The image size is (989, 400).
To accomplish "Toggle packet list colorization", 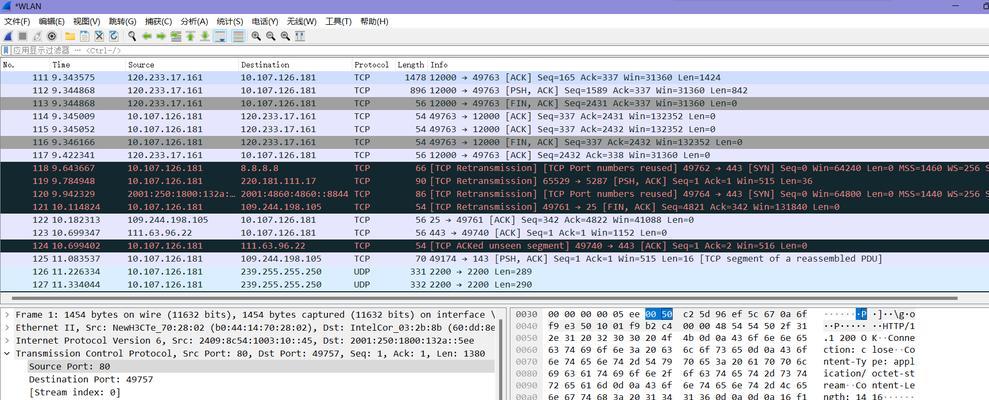I will (238, 36).
